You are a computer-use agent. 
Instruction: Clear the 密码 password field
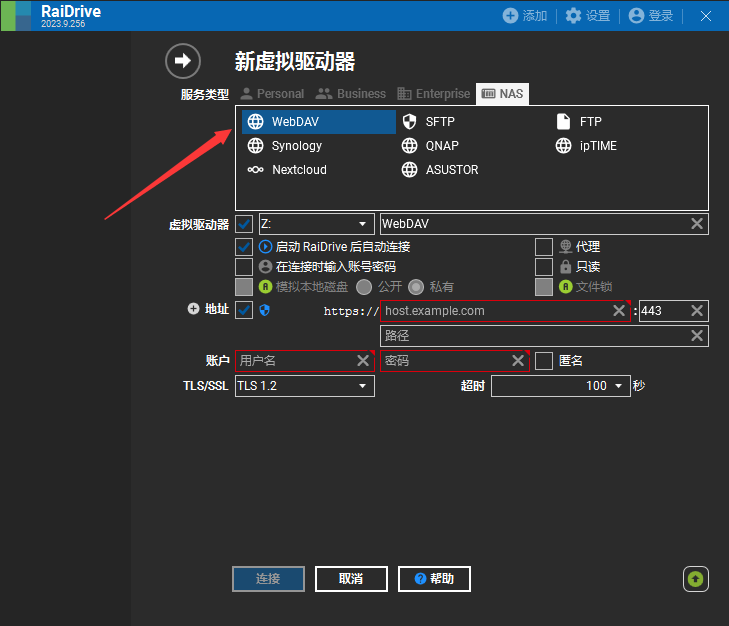coord(518,361)
